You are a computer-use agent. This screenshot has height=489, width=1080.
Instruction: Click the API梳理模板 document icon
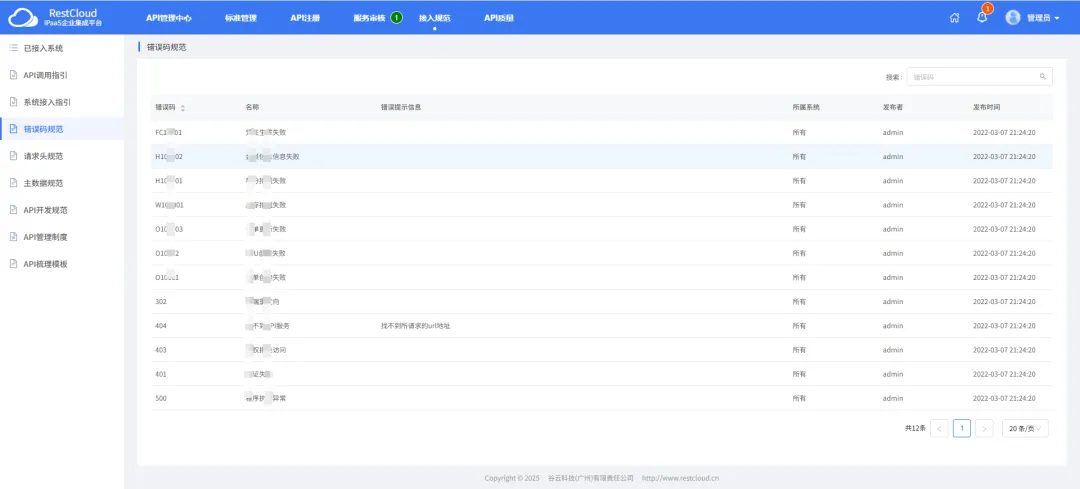click(12, 264)
